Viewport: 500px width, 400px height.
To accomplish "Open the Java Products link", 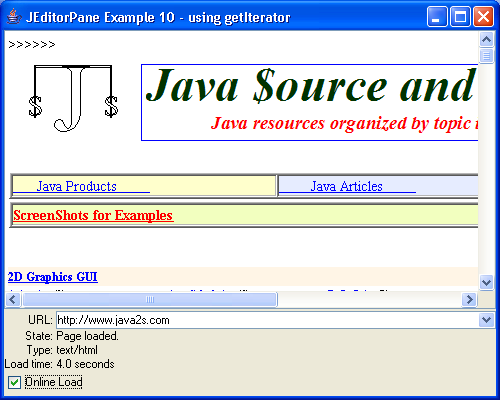I will coord(77,186).
